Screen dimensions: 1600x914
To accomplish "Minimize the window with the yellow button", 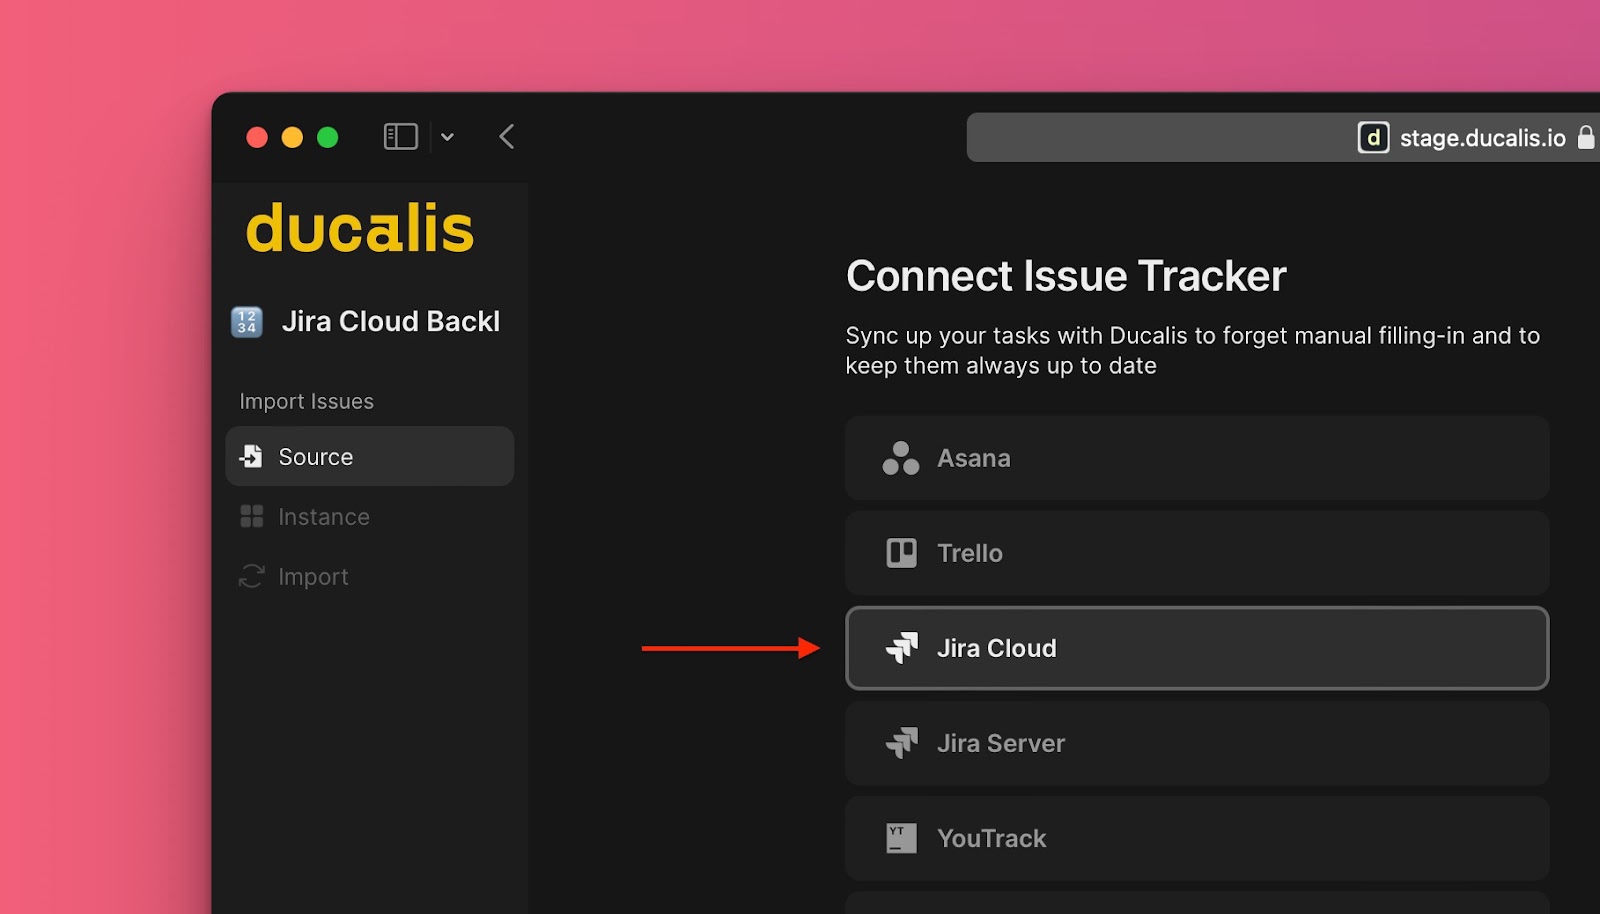I will pyautogui.click(x=292, y=137).
